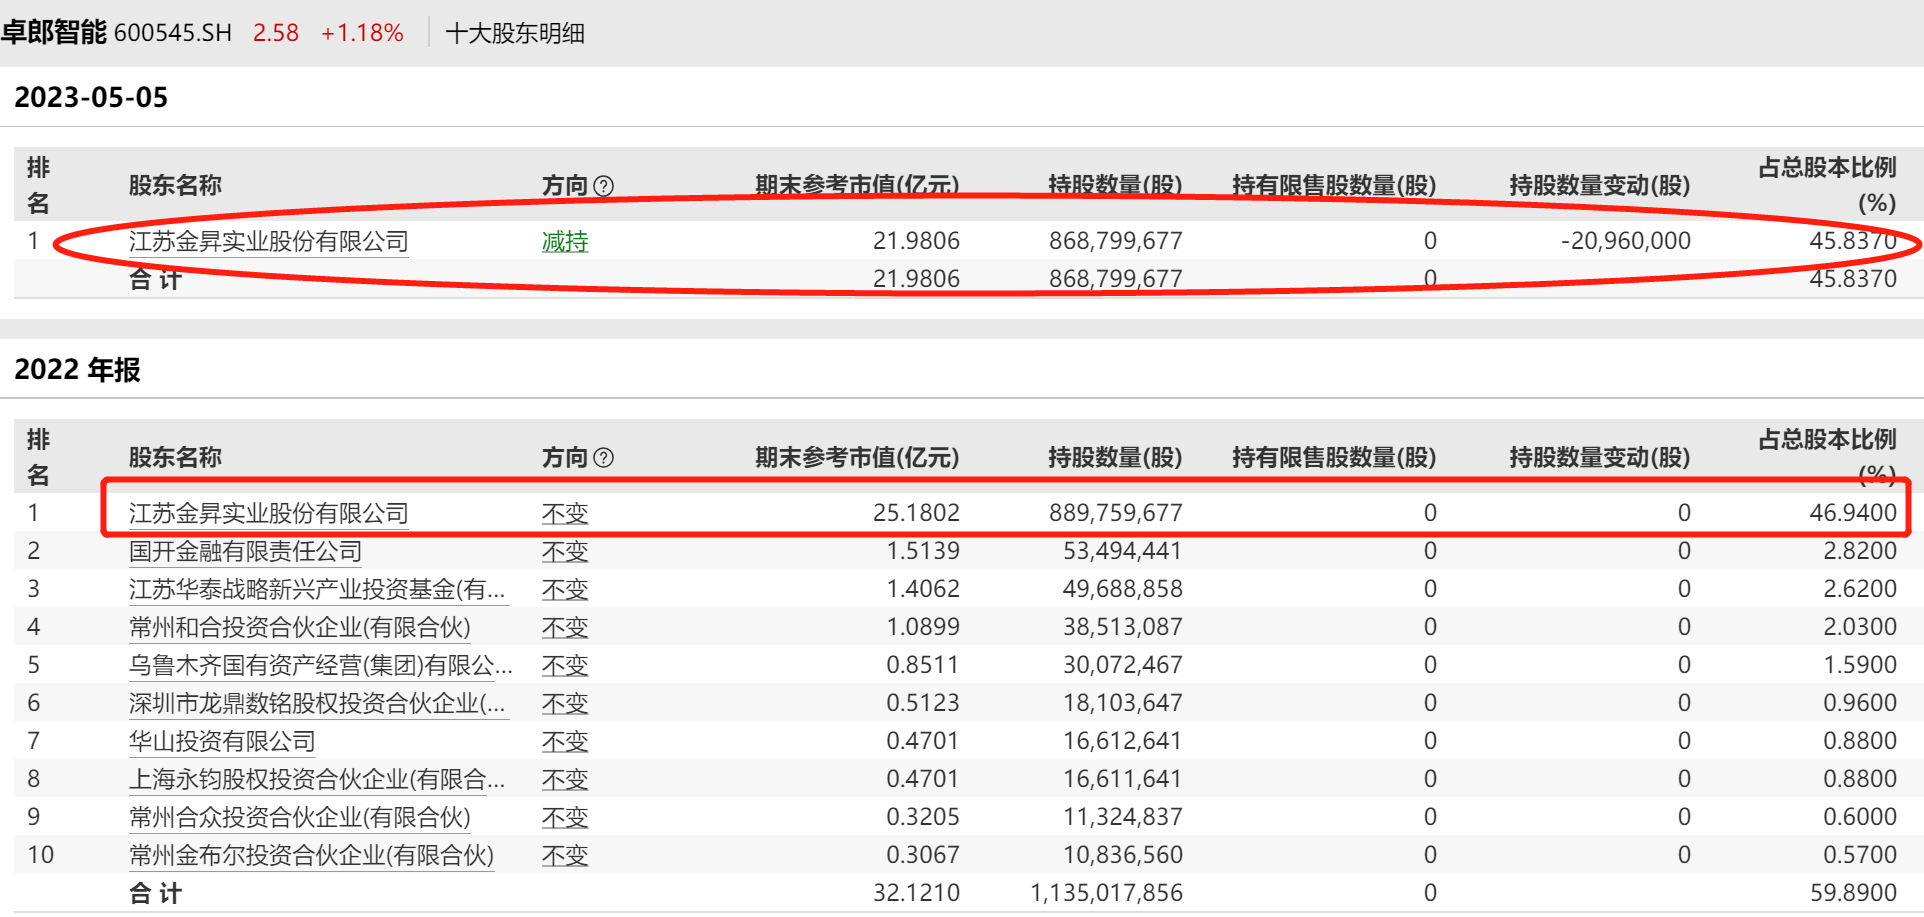Viewport: 1924px width, 917px height.
Task: Click the green 减持 direction link
Action: point(565,241)
